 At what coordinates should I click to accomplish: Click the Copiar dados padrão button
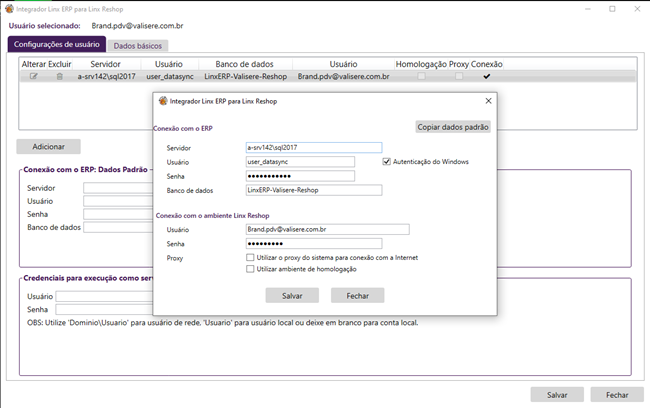pyautogui.click(x=453, y=127)
